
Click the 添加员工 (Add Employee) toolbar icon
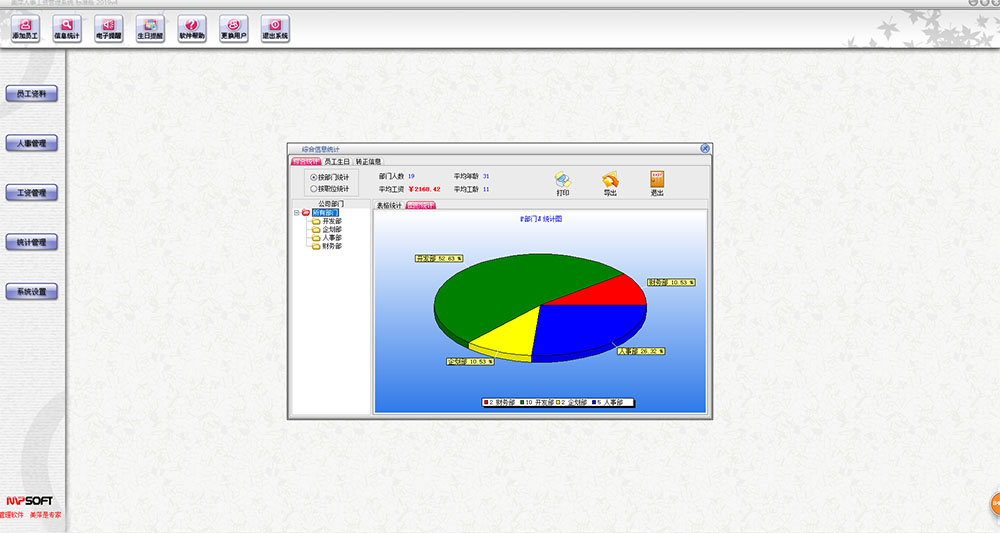tap(25, 28)
